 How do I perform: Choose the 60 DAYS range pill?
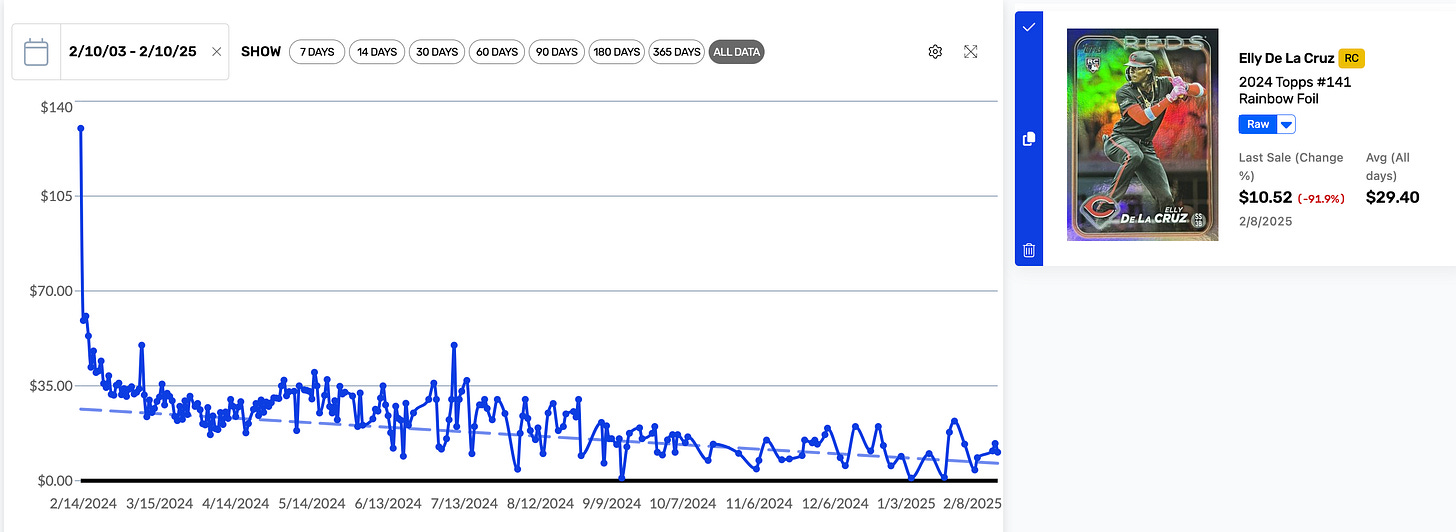point(497,52)
